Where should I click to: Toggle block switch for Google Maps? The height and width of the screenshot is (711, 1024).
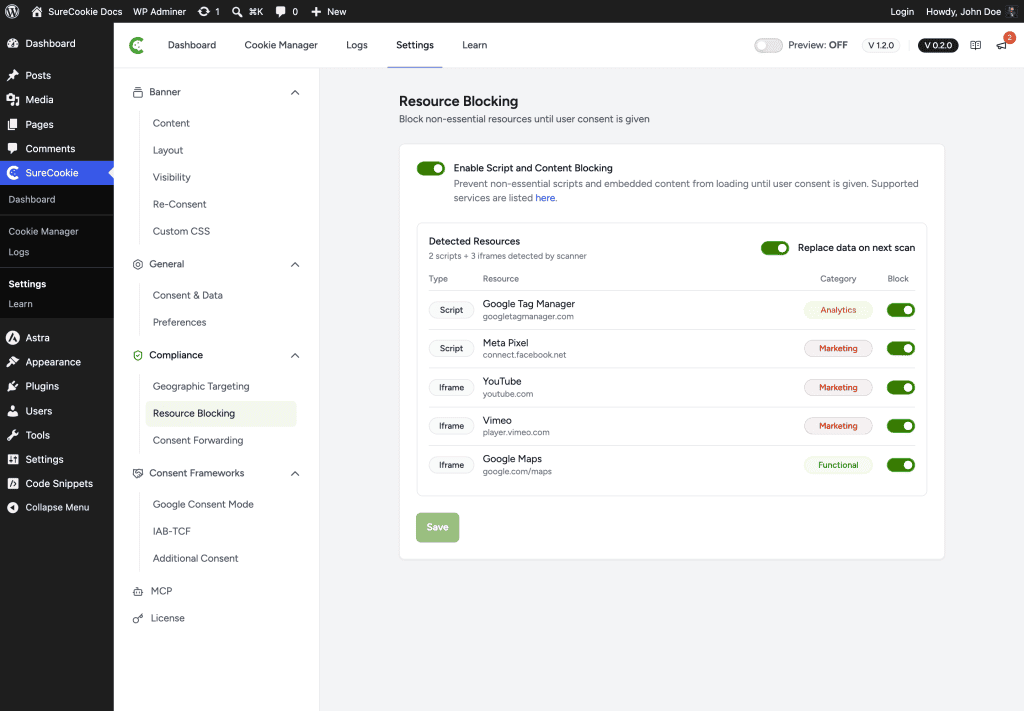point(901,465)
